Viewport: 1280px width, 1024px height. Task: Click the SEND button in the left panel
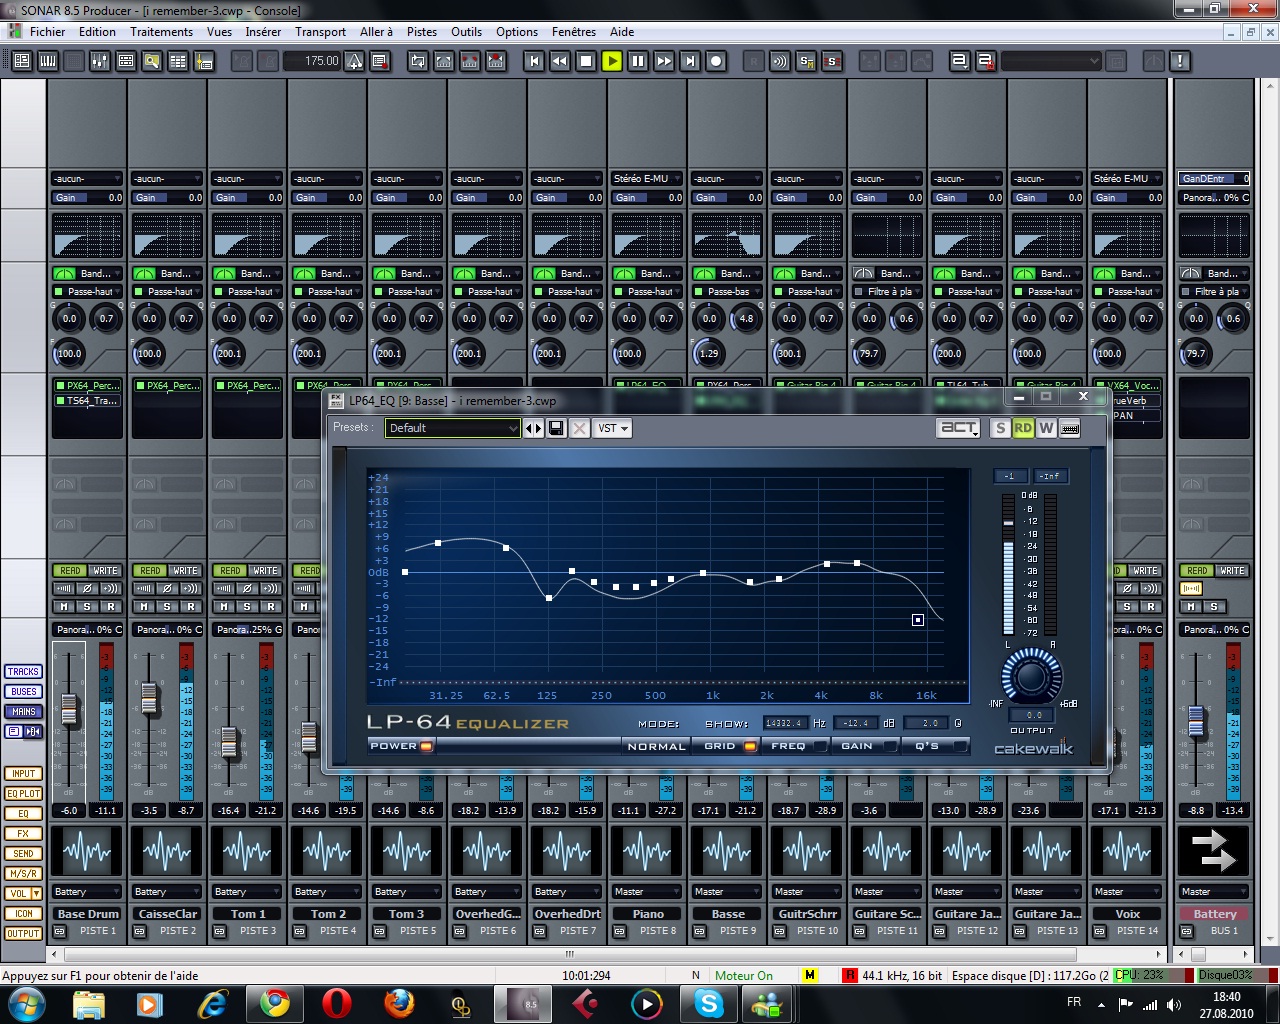[x=23, y=854]
